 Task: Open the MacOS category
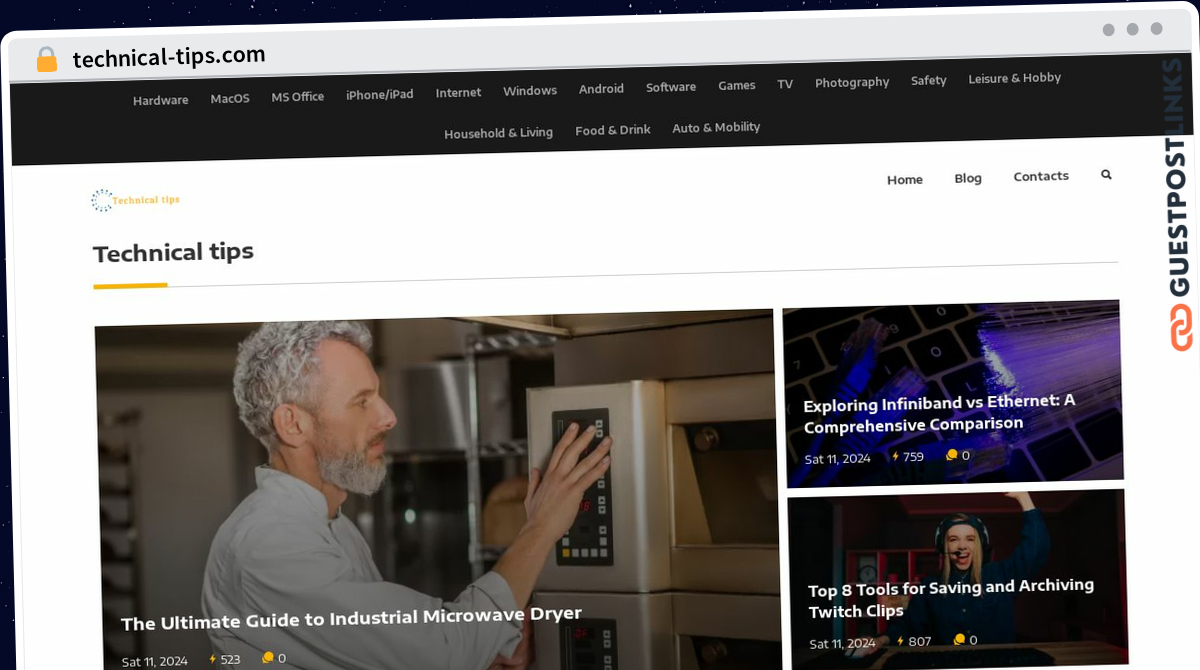point(230,98)
